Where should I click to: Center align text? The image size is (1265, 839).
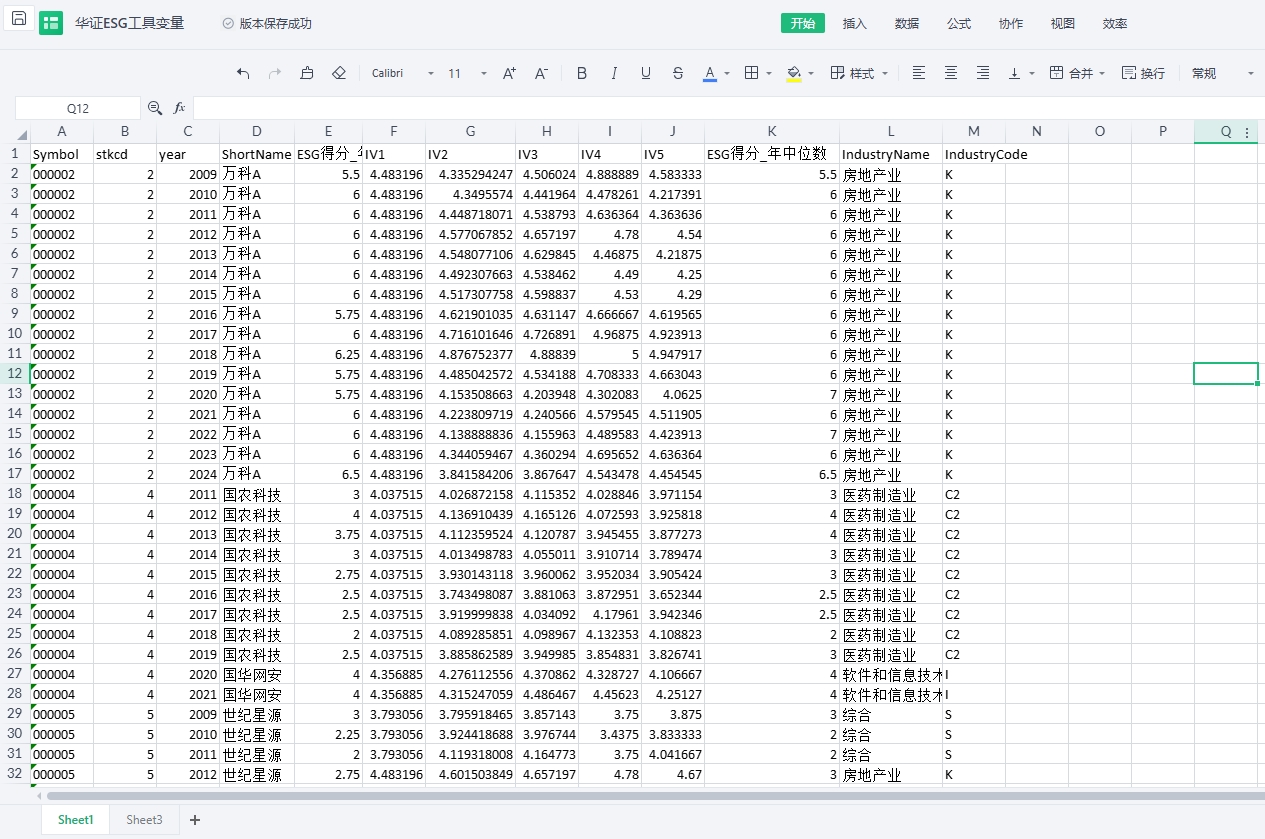[x=951, y=73]
